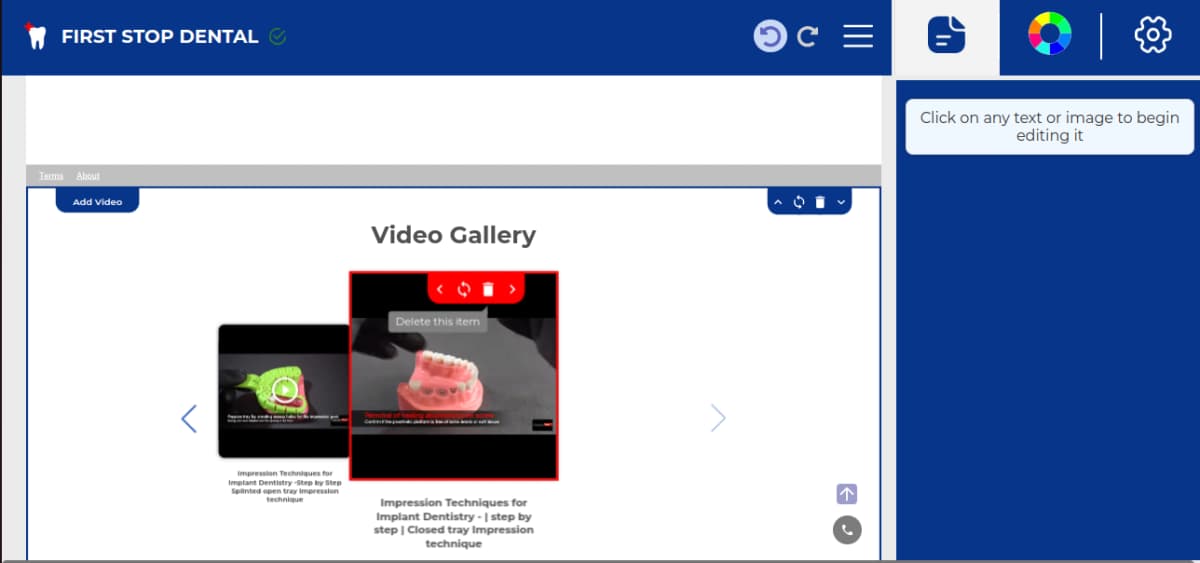
Task: Click the scroll-to-top arrow button
Action: coord(847,494)
